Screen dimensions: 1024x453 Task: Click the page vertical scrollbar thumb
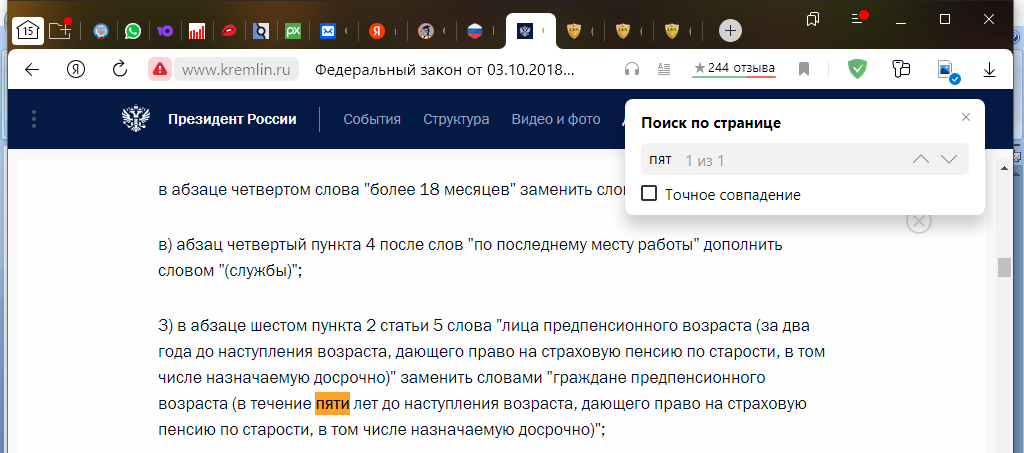tap(1004, 268)
